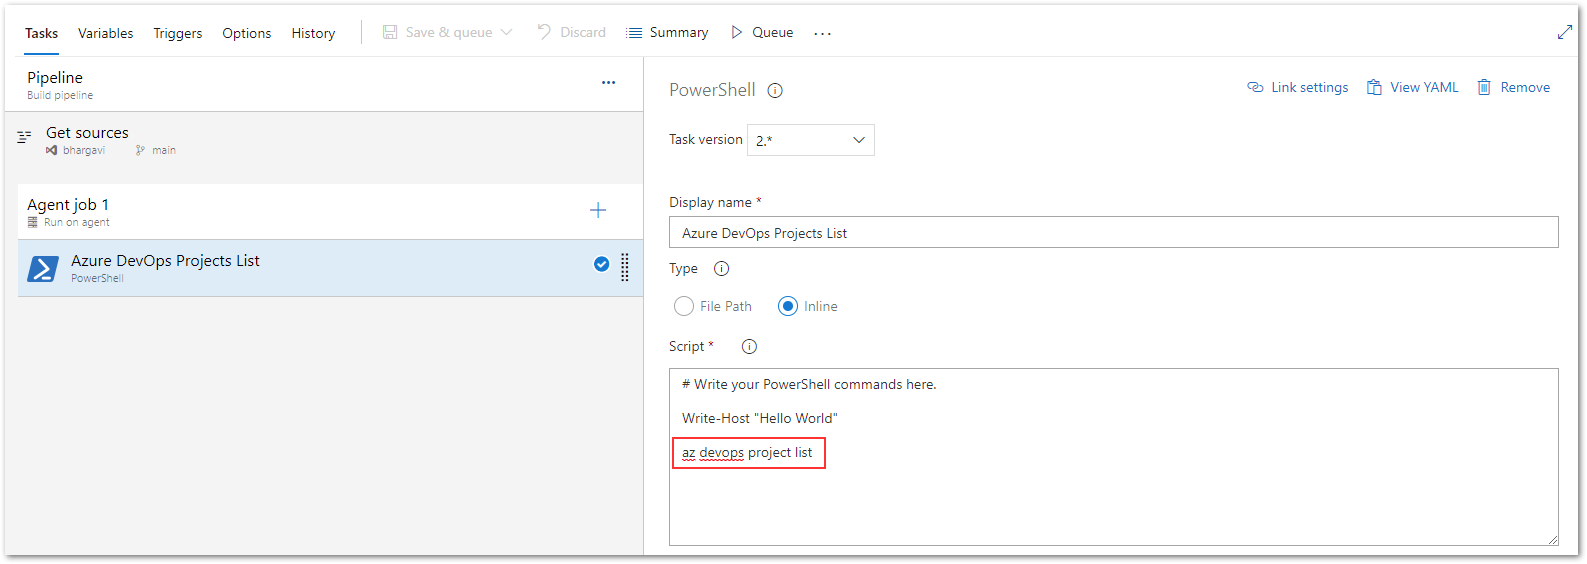Screen dimensions: 1587x564
Task: Select the Get sources item
Action: (87, 133)
